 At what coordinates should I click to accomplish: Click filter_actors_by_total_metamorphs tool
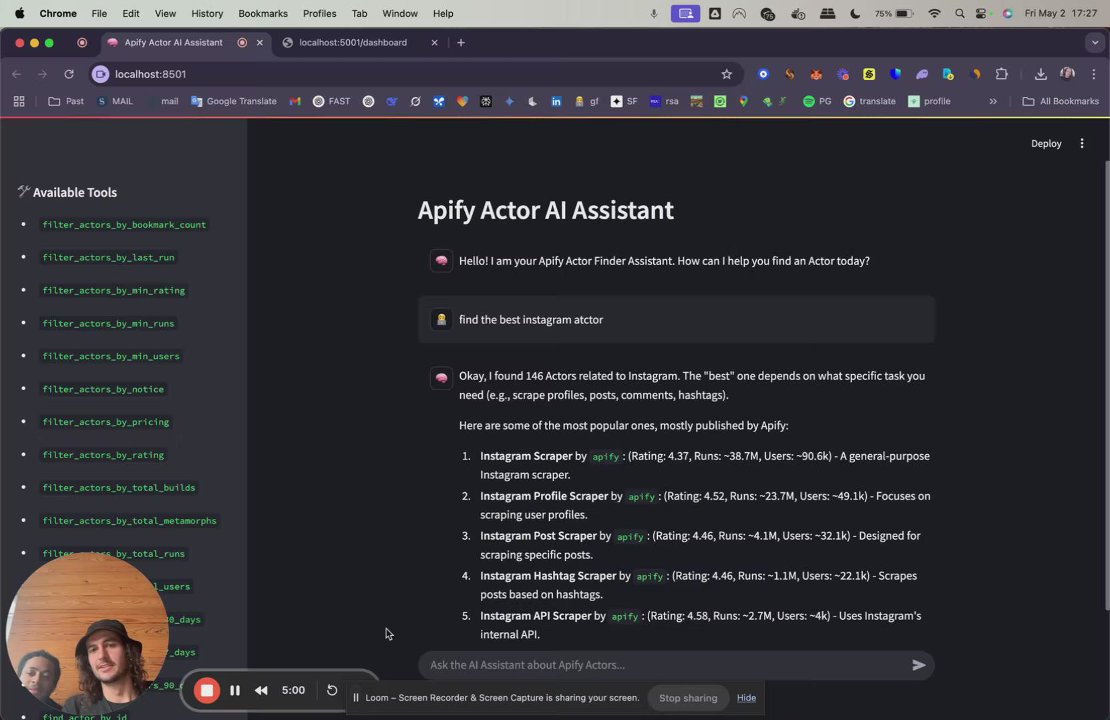pos(129,521)
